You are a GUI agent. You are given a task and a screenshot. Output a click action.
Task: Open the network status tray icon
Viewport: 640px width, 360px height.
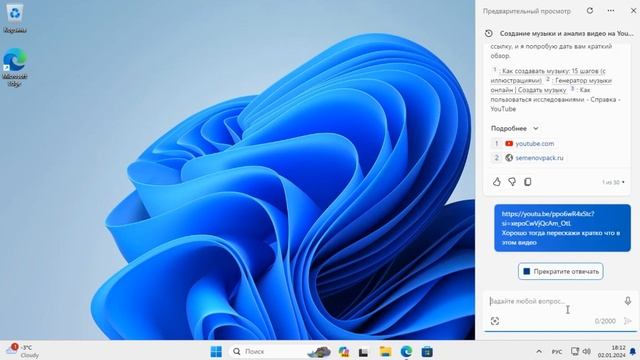tap(574, 351)
